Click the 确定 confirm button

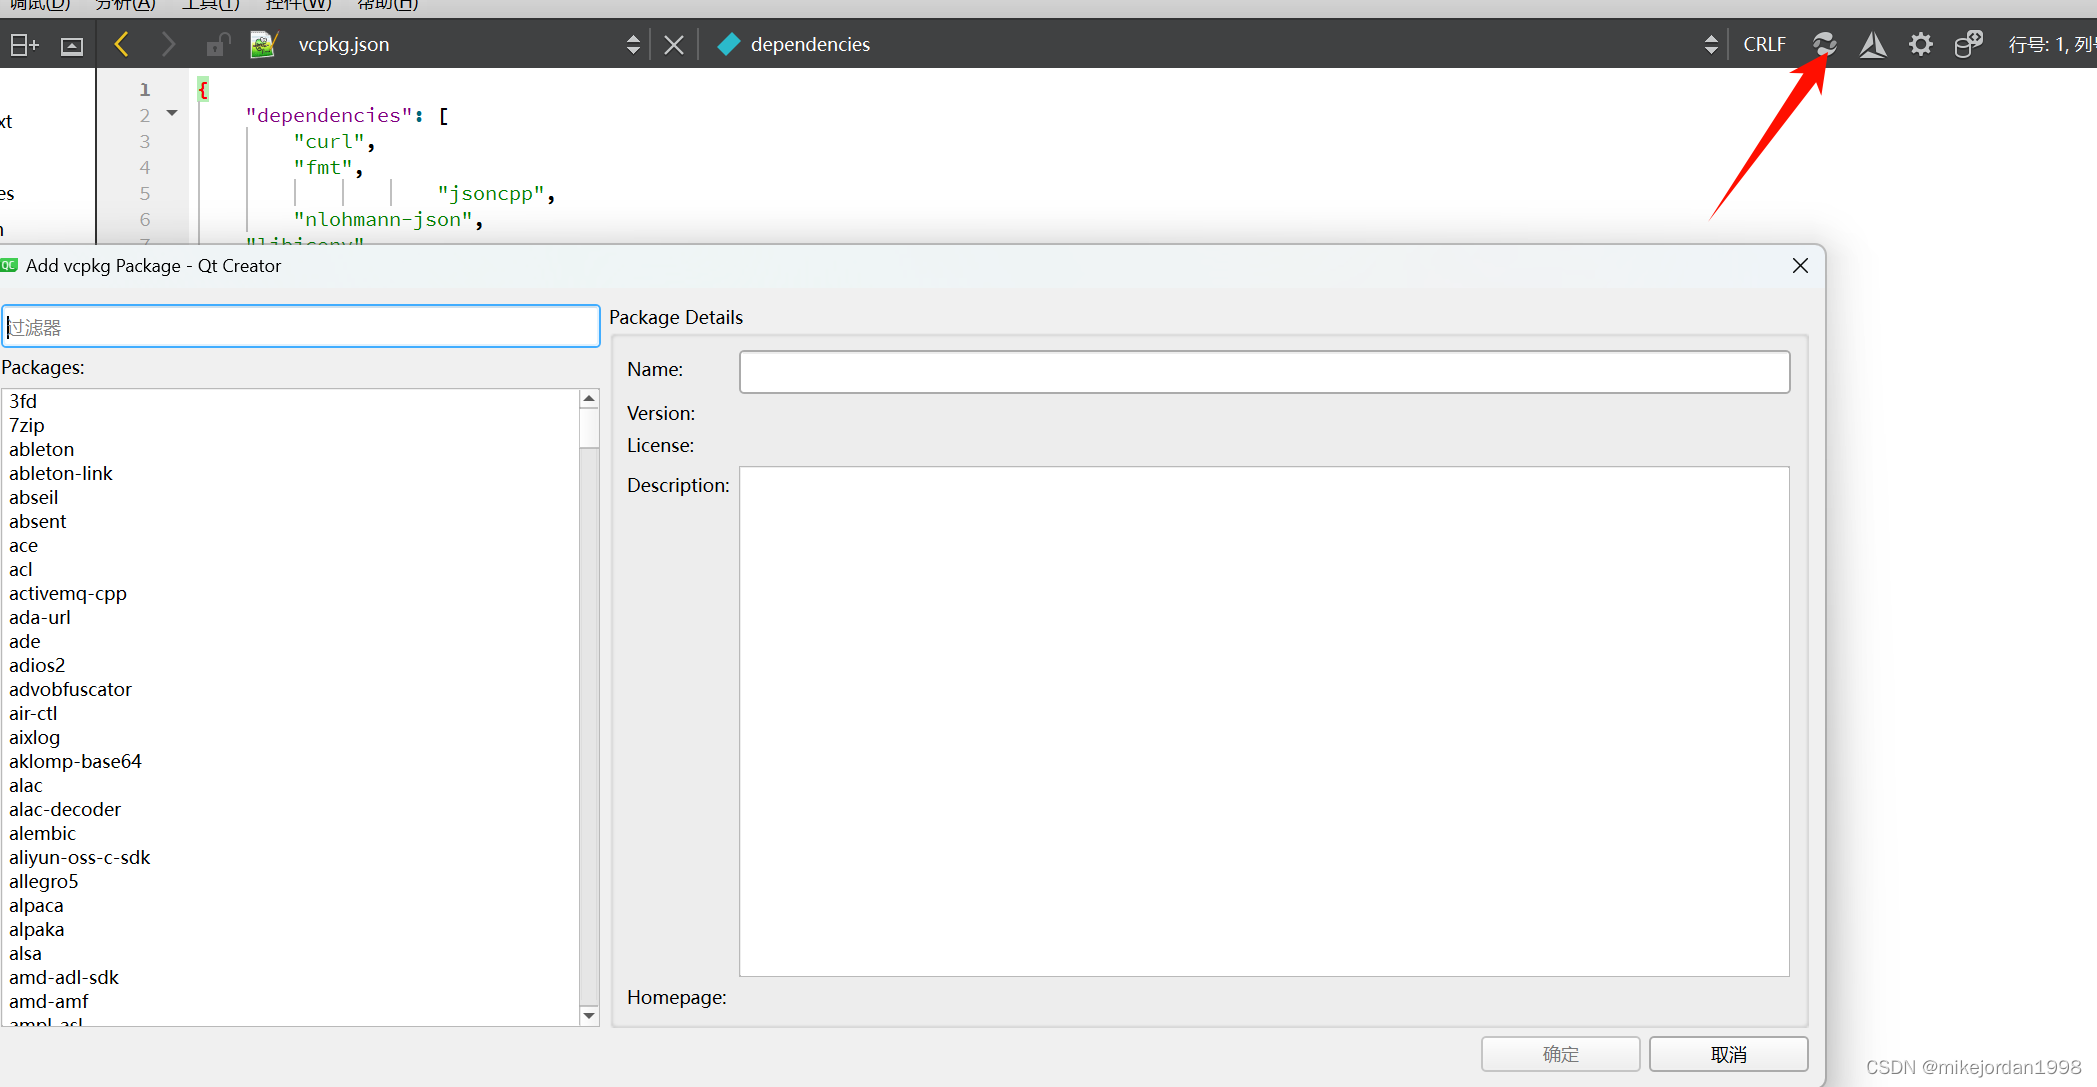coord(1560,1054)
